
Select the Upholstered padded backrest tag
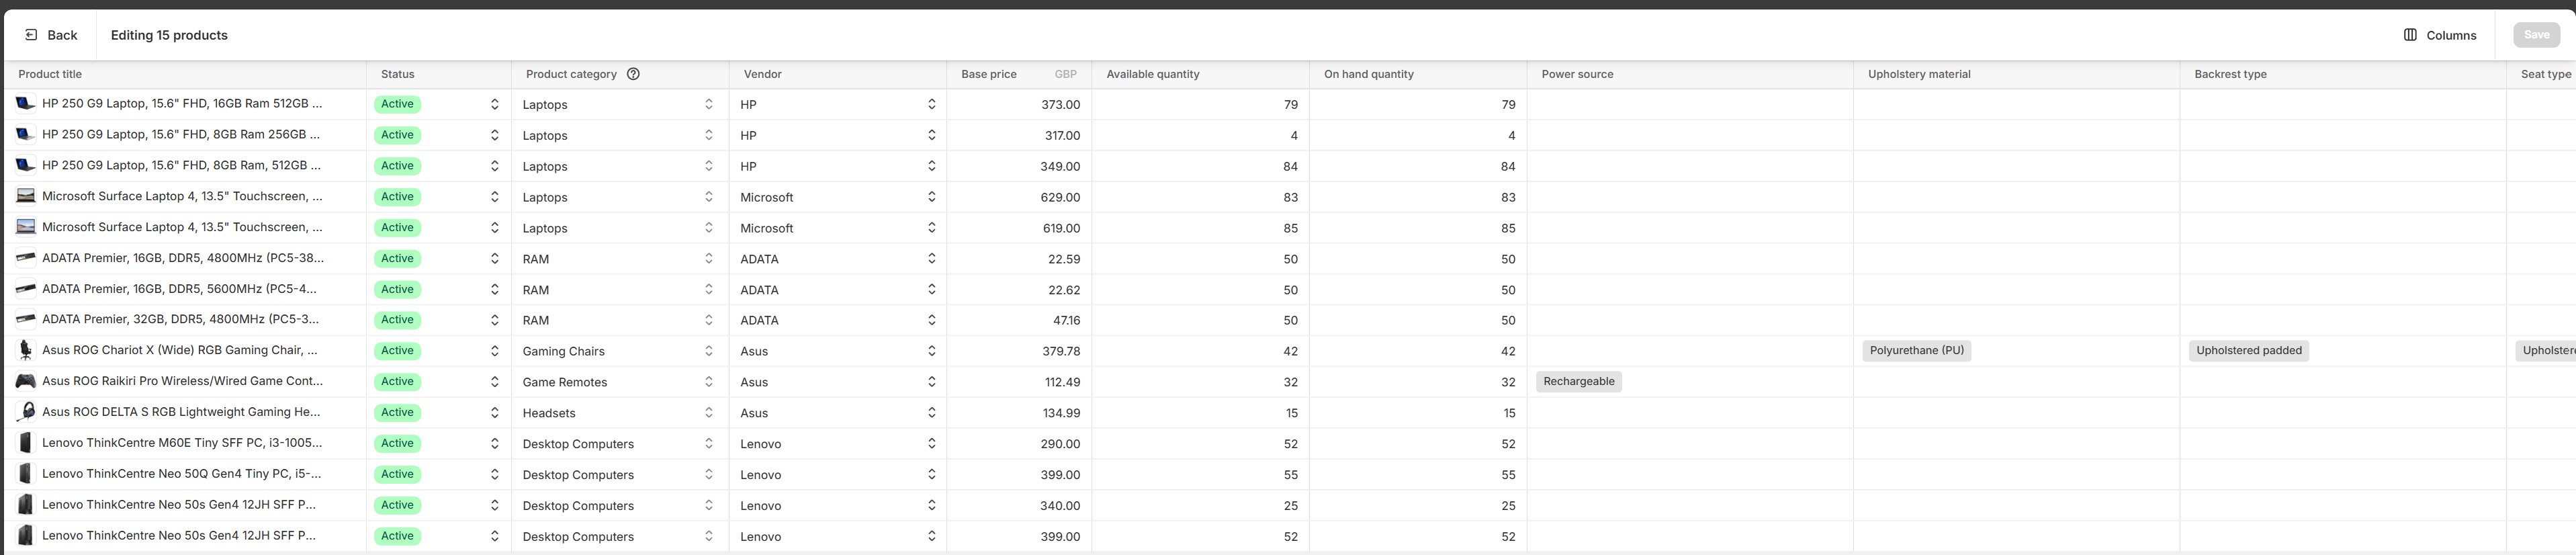[2249, 350]
